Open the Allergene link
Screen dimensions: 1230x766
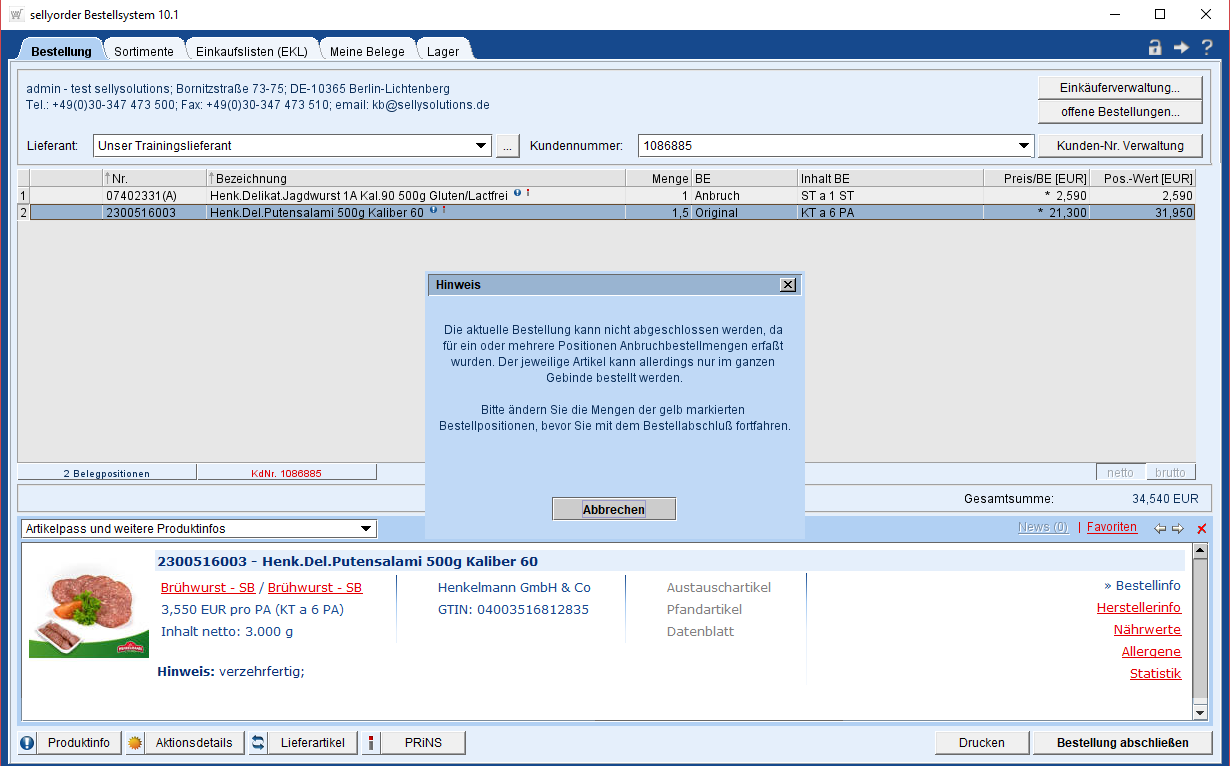point(1151,652)
